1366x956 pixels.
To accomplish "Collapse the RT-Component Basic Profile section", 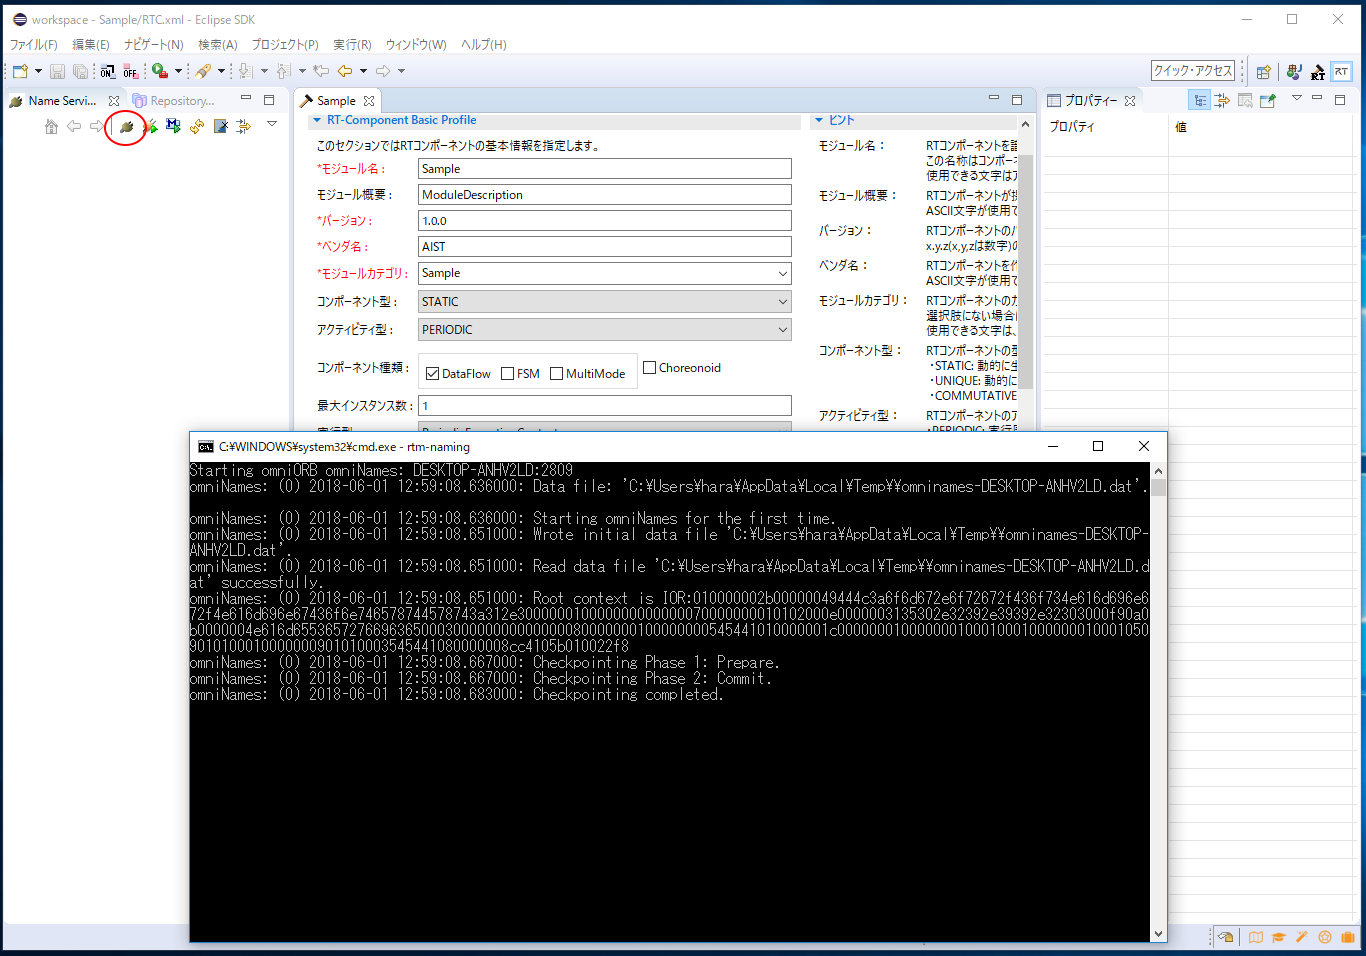I will 317,120.
